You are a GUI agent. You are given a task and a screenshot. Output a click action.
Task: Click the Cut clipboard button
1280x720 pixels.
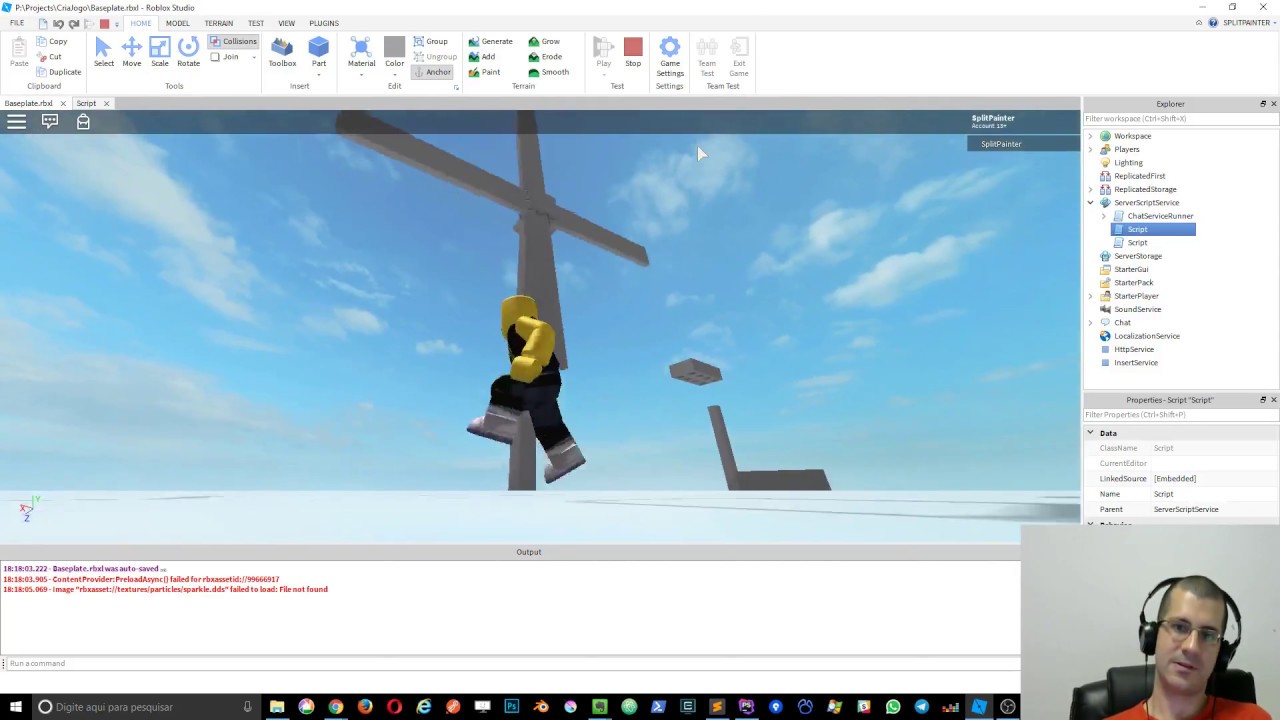pos(49,57)
